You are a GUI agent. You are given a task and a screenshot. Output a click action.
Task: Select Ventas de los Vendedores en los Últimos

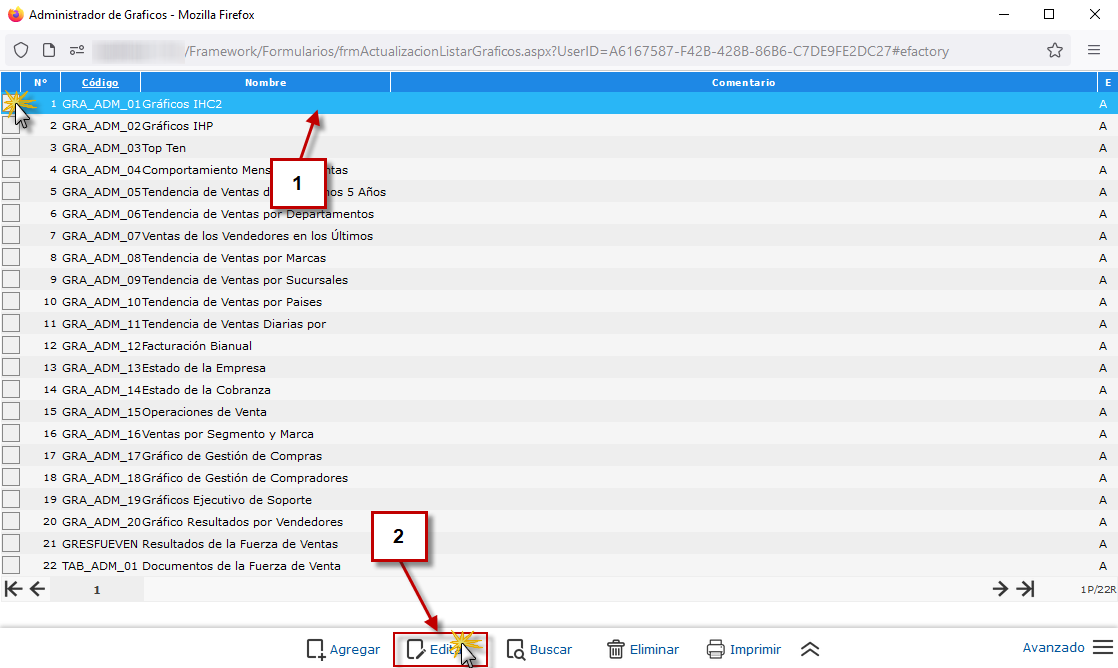pyautogui.click(x=559, y=236)
